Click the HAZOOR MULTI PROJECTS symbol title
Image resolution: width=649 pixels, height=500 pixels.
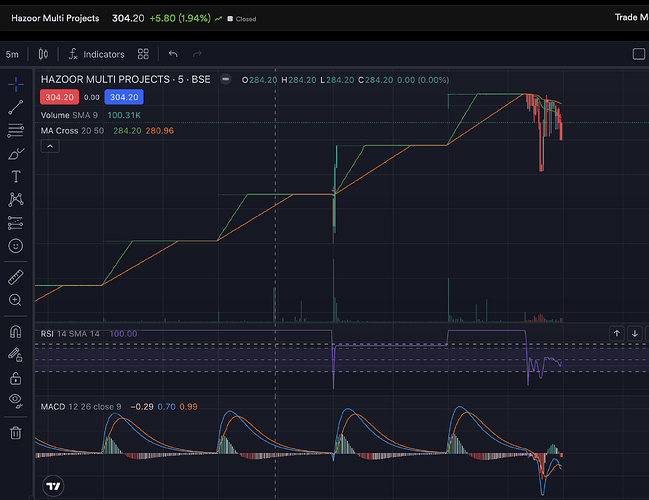pos(125,79)
